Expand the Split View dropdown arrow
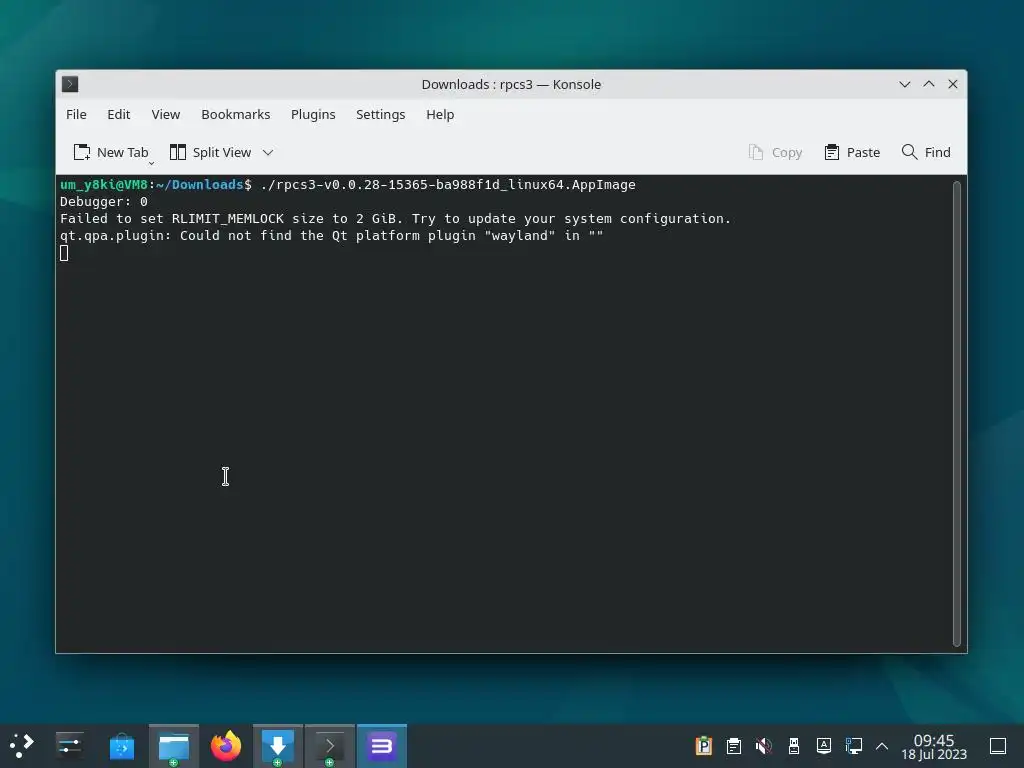Viewport: 1024px width, 768px height. [268, 152]
